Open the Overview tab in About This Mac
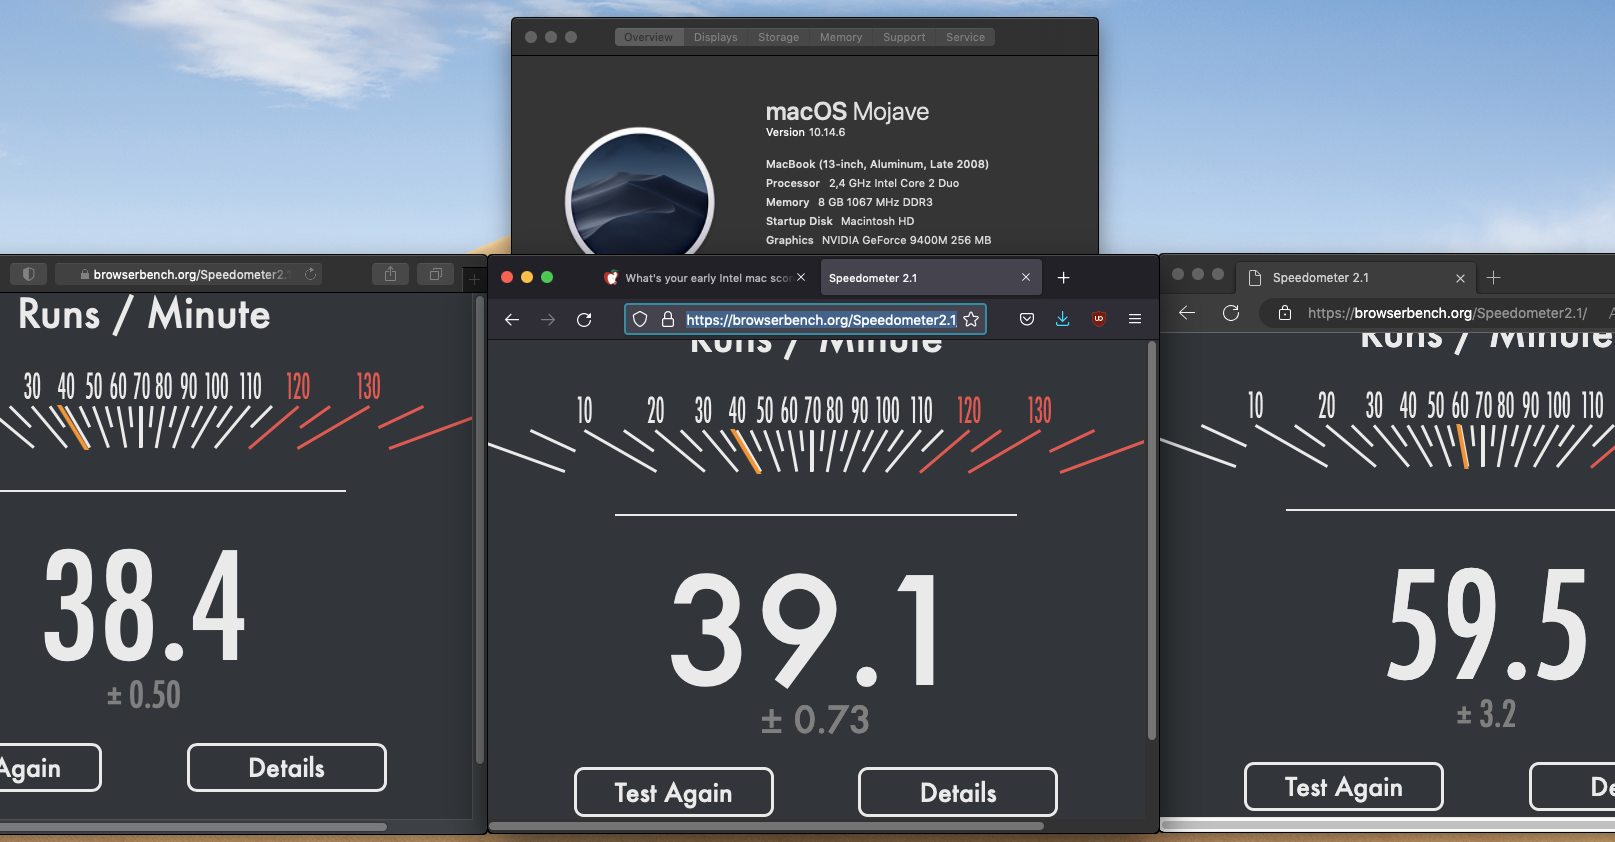Image resolution: width=1615 pixels, height=842 pixels. tap(648, 37)
